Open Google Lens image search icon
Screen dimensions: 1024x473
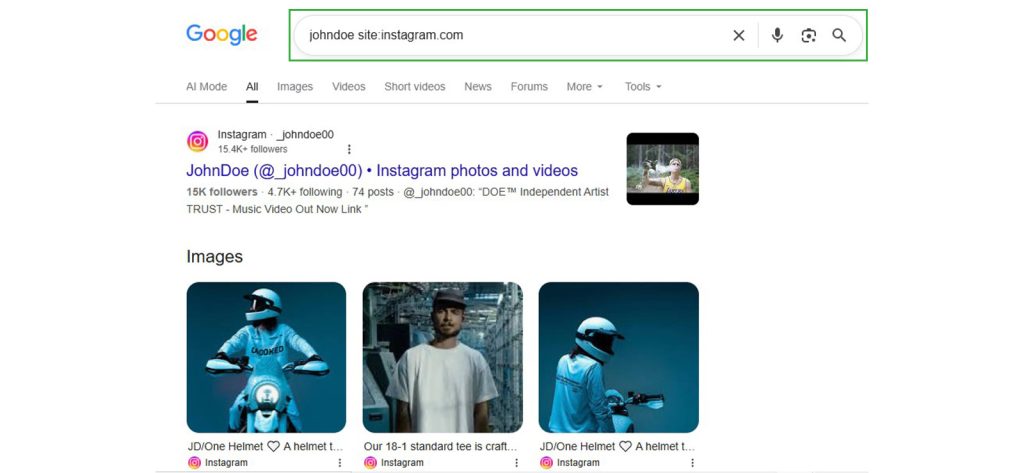pos(808,35)
